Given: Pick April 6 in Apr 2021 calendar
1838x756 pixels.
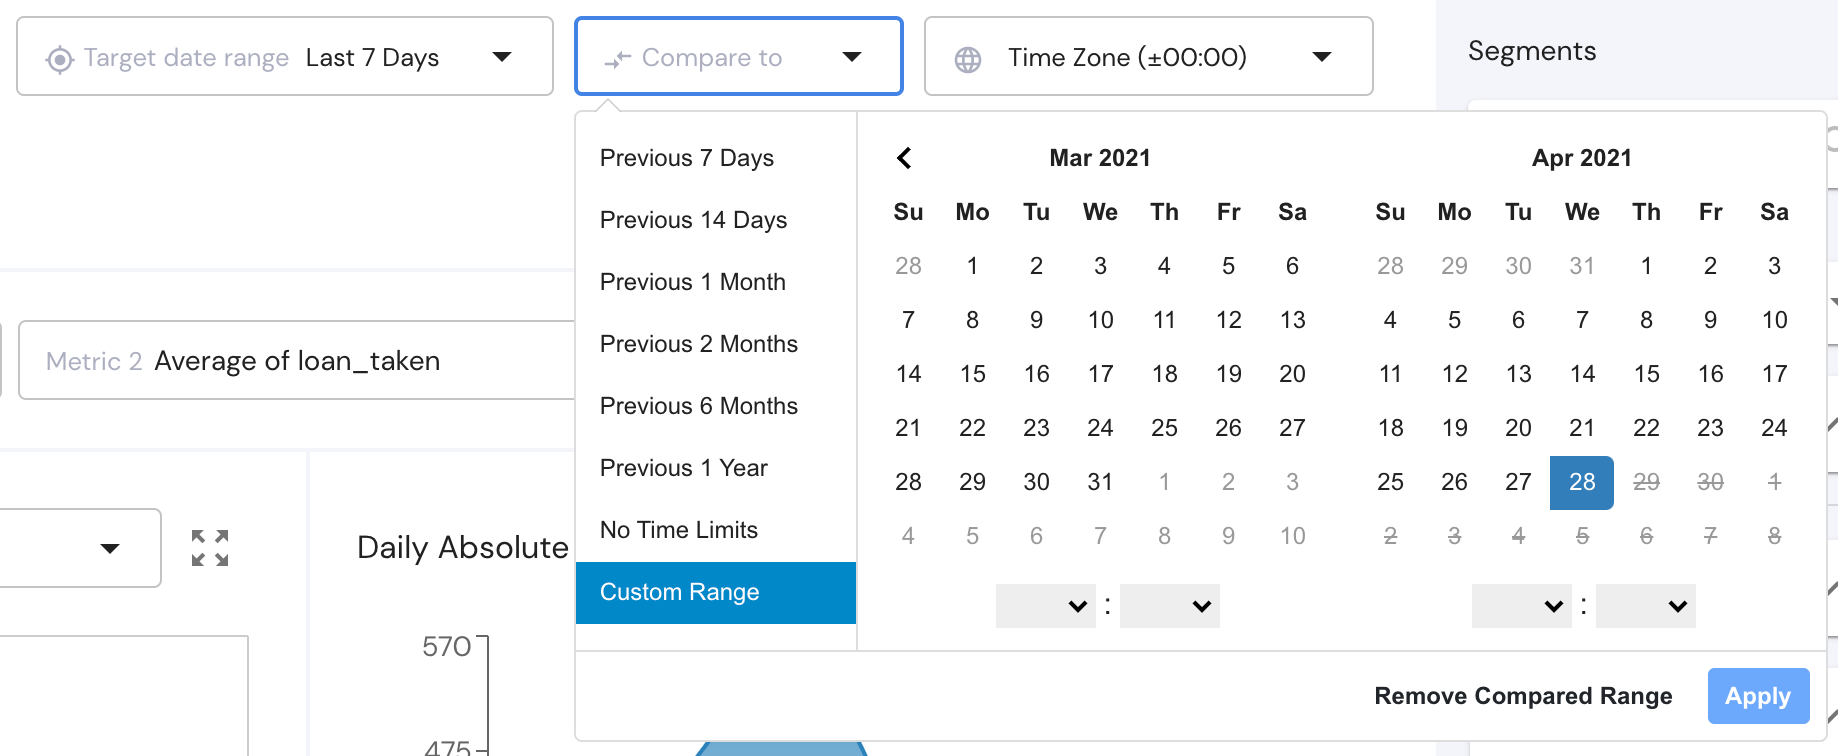Looking at the screenshot, I should (x=1518, y=320).
